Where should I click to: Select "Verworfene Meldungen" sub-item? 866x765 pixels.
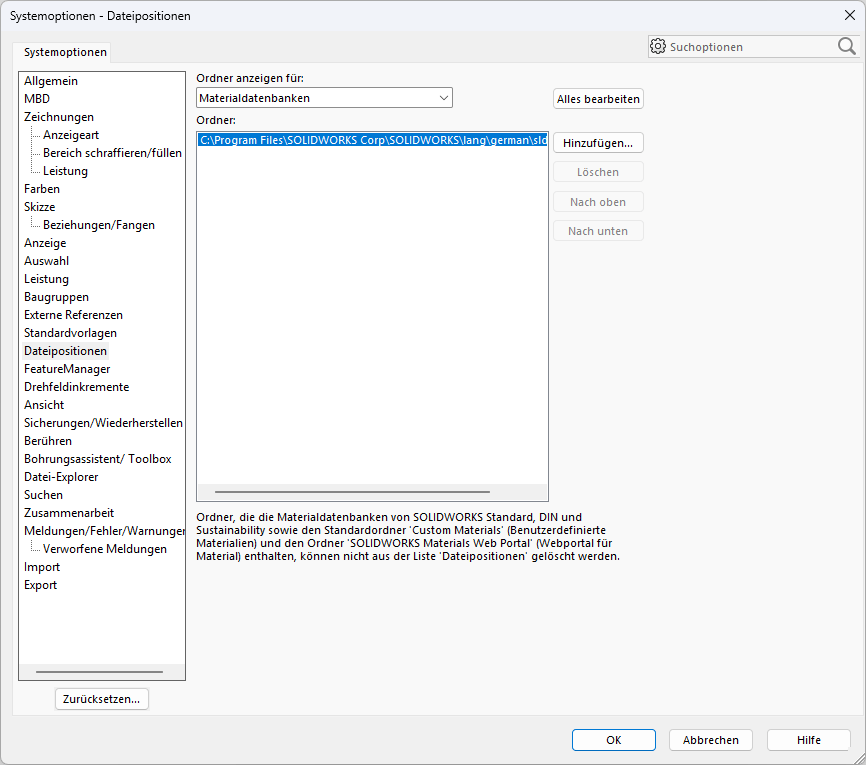tap(104, 548)
